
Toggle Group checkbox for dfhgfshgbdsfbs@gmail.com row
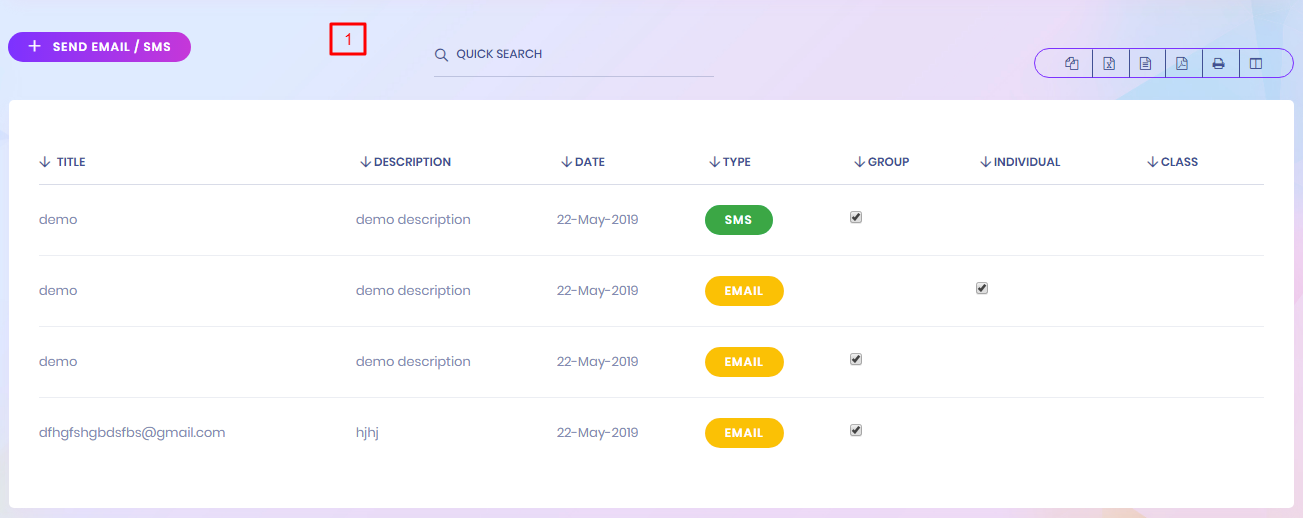point(856,430)
